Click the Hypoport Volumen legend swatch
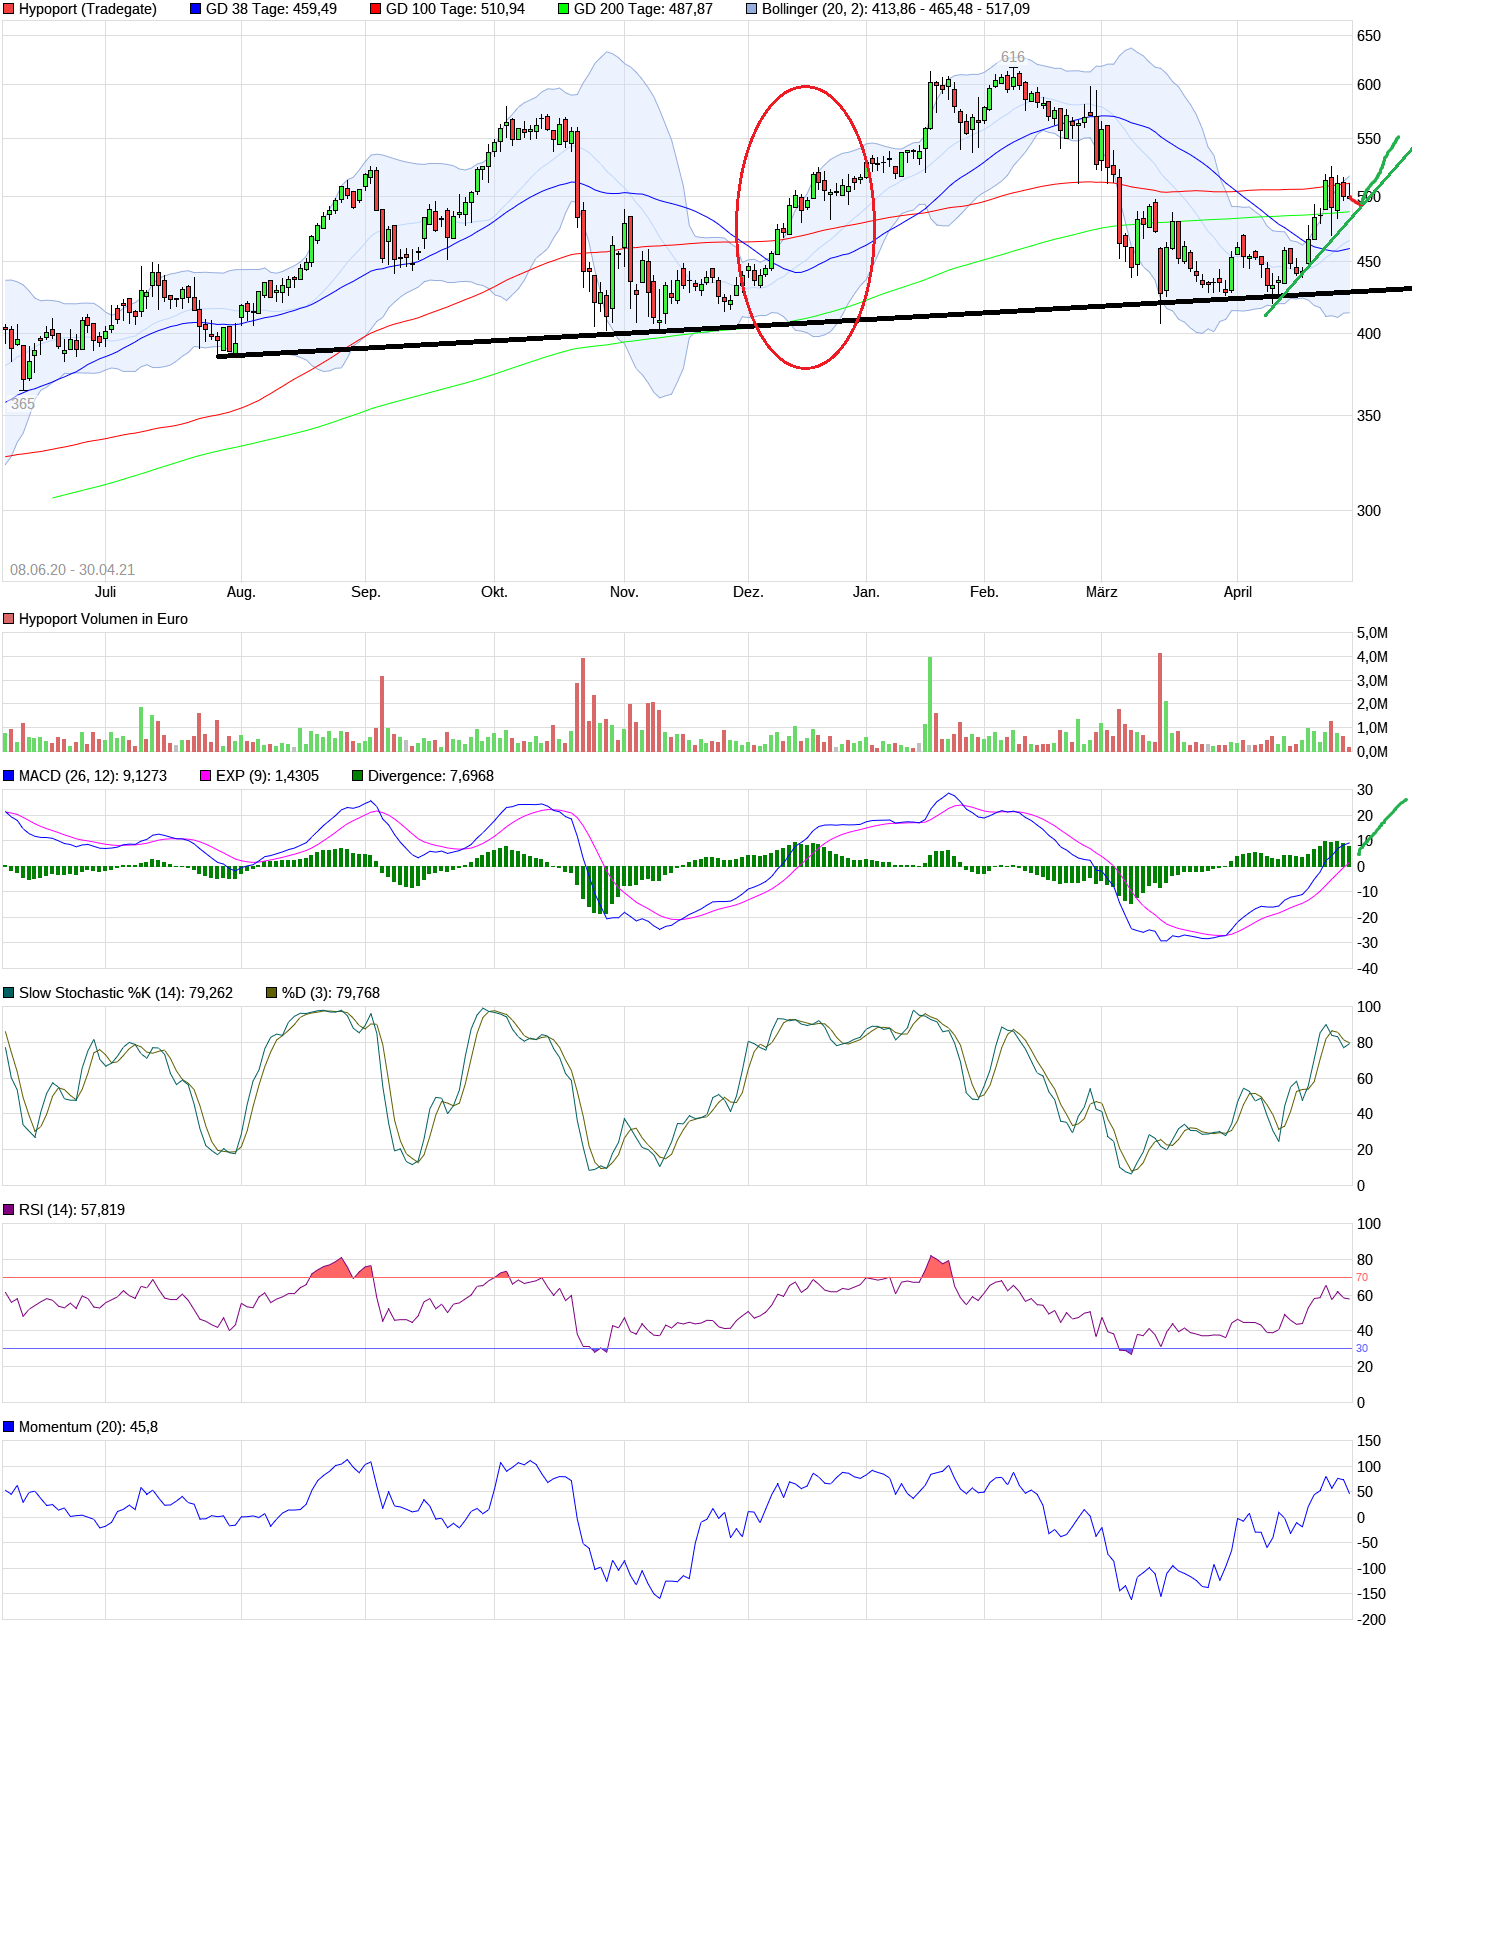The image size is (1501, 1960). tap(9, 619)
